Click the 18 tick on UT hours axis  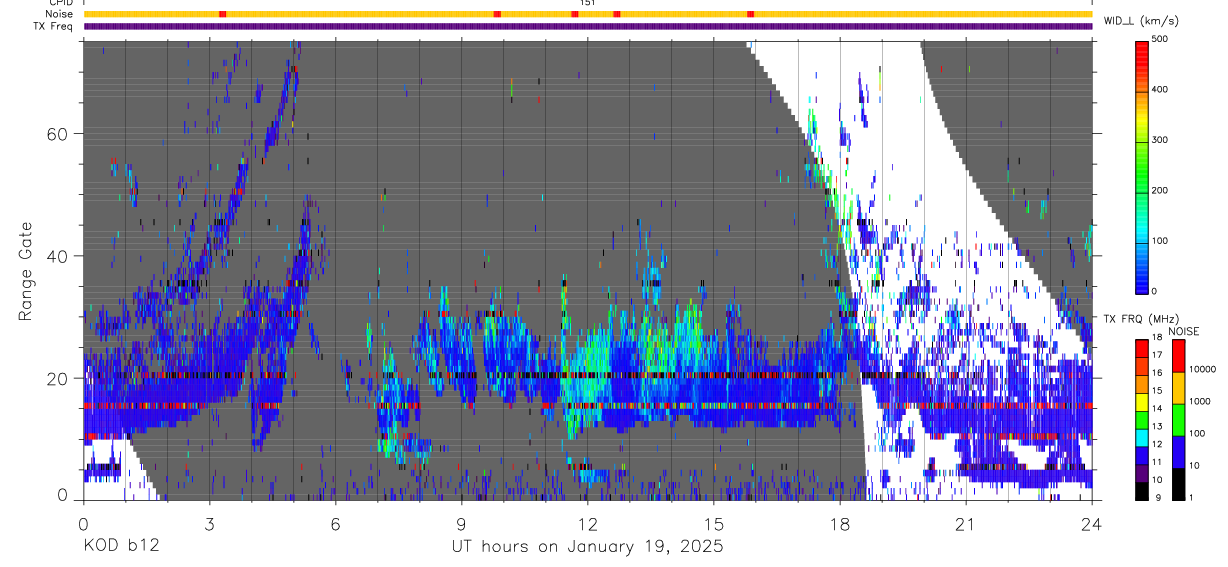[x=840, y=523]
